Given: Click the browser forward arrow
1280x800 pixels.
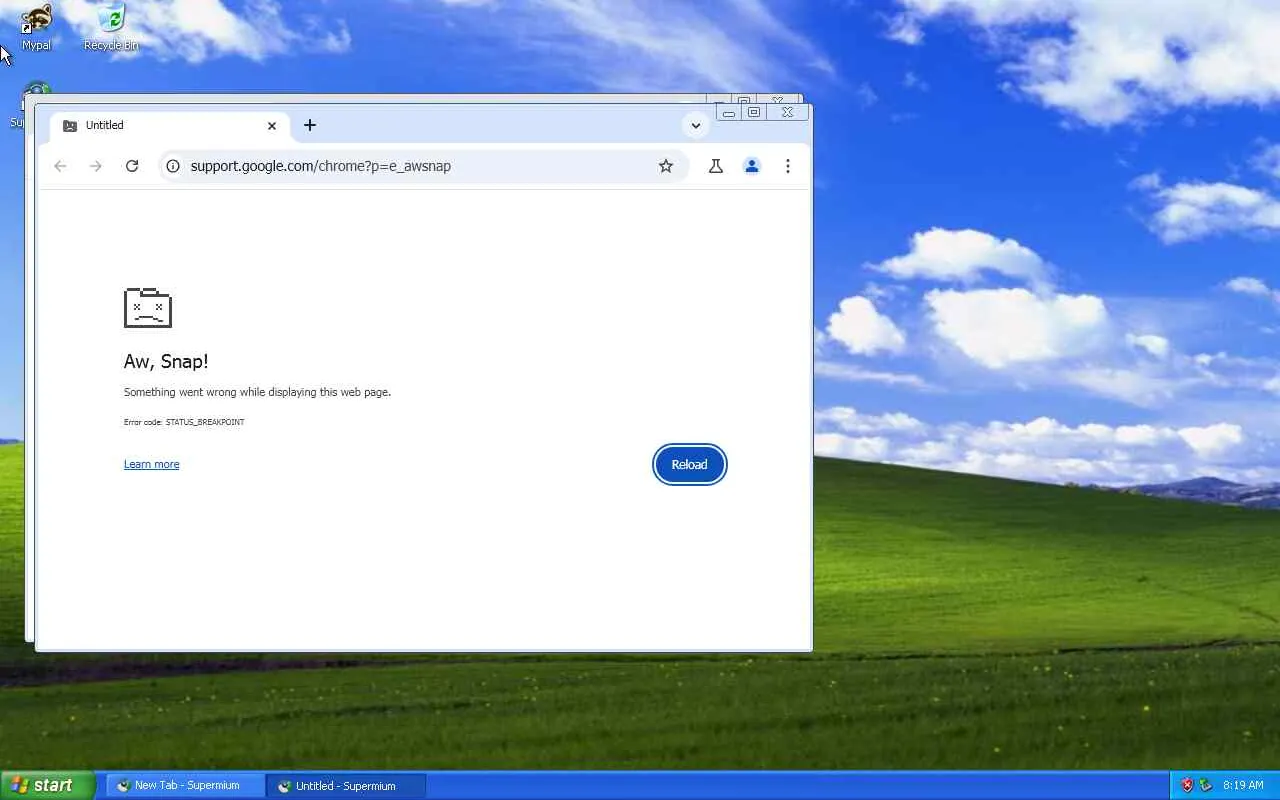Looking at the screenshot, I should pyautogui.click(x=96, y=166).
